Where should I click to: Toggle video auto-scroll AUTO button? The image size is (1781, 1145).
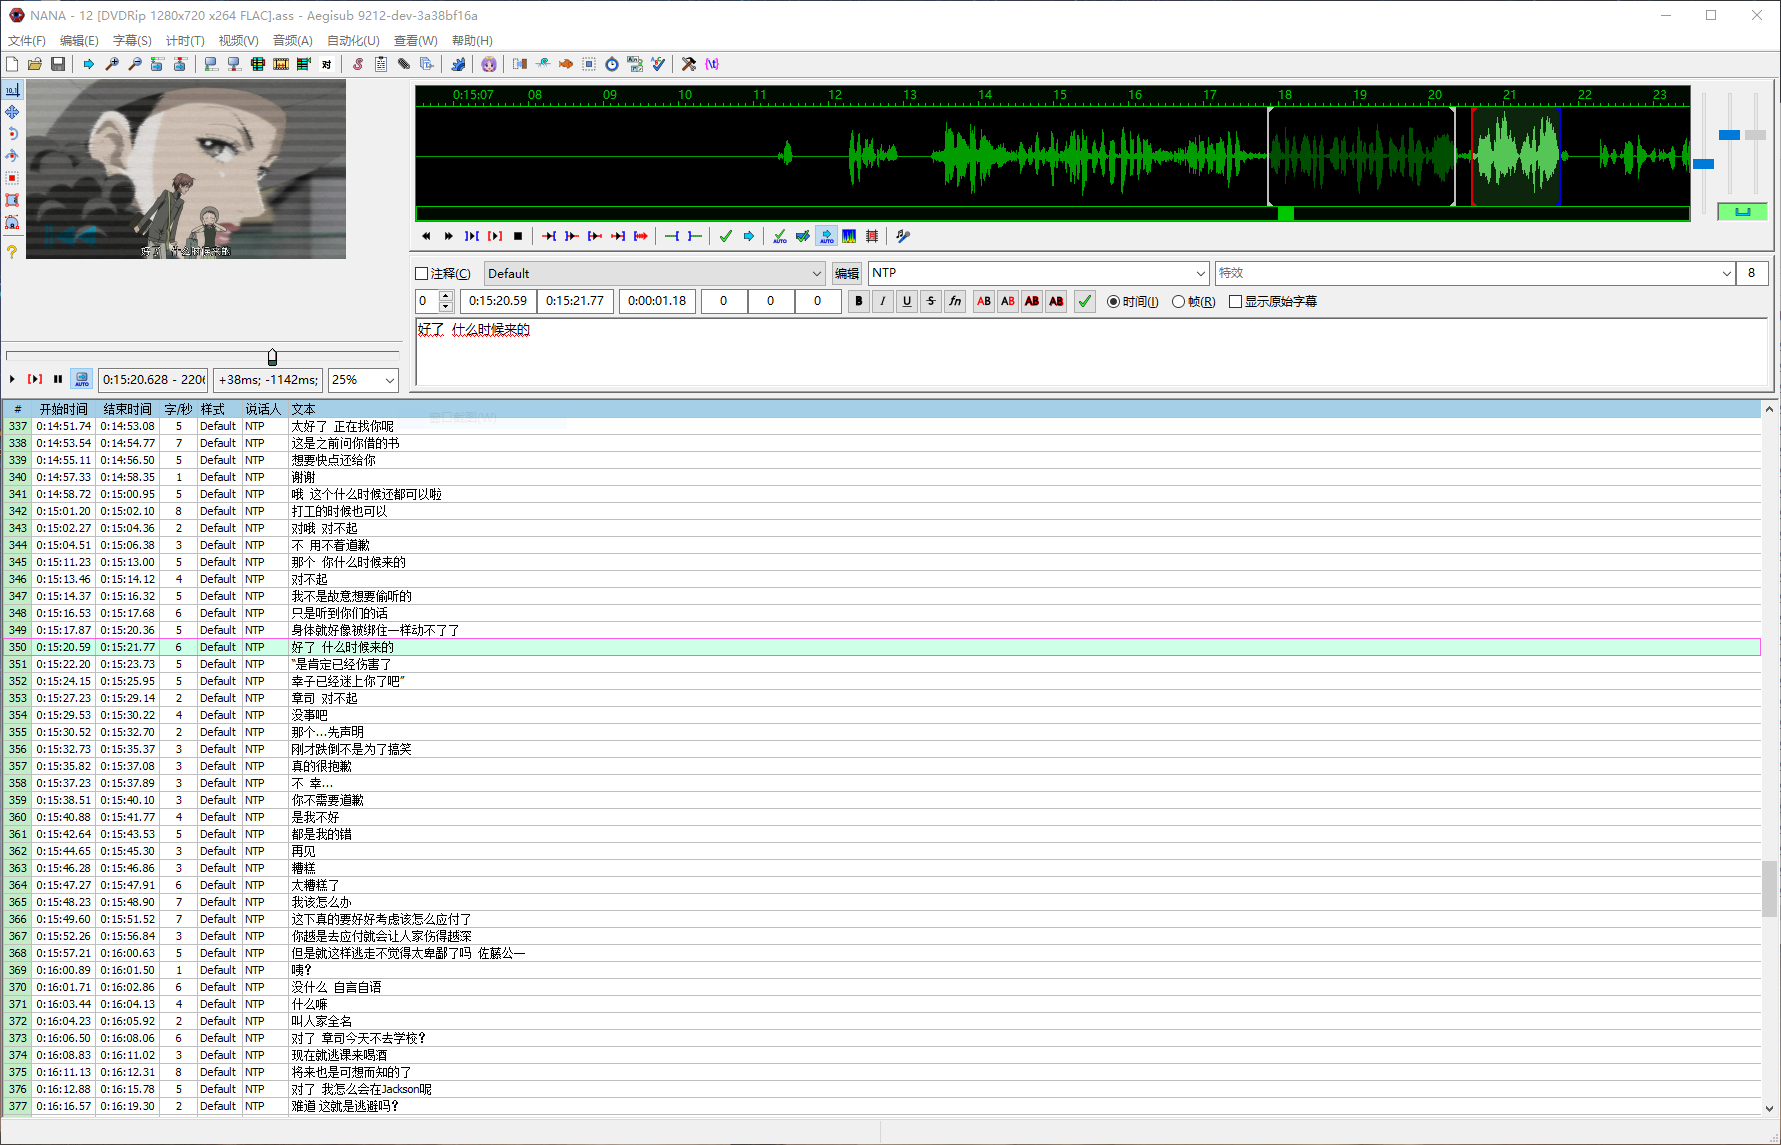82,379
